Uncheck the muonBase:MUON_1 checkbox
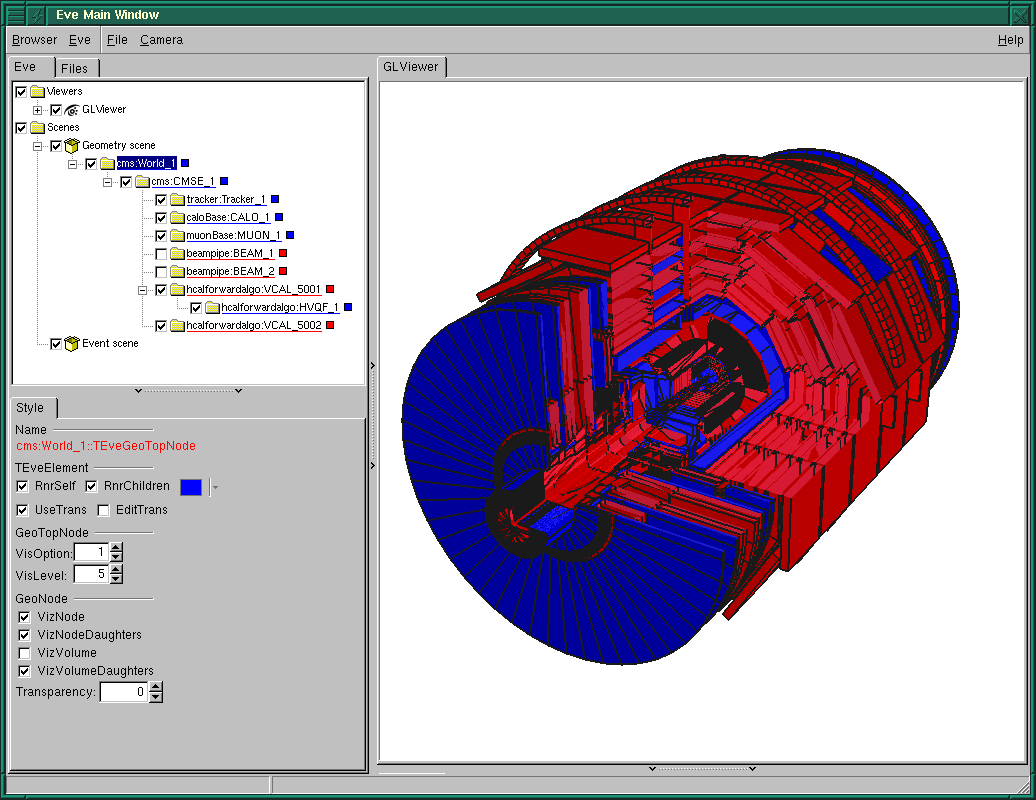1036x800 pixels. tap(161, 236)
